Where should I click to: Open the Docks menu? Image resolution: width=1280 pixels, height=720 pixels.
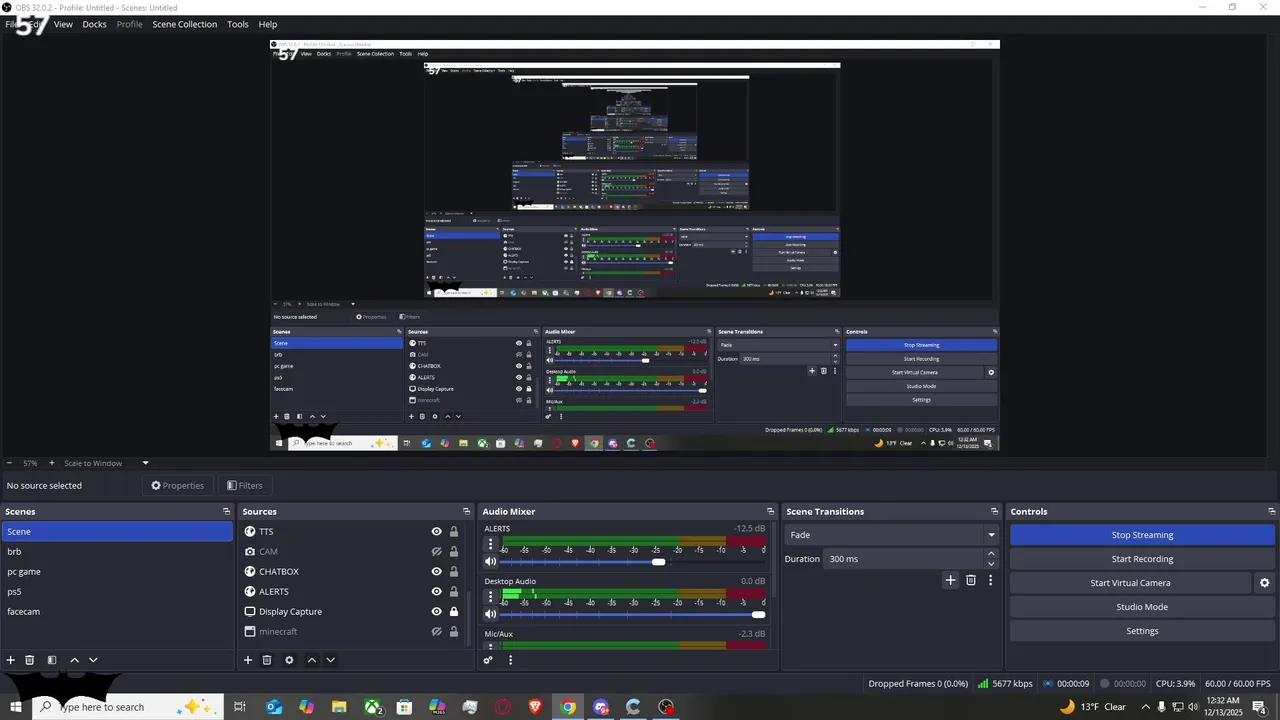click(94, 24)
